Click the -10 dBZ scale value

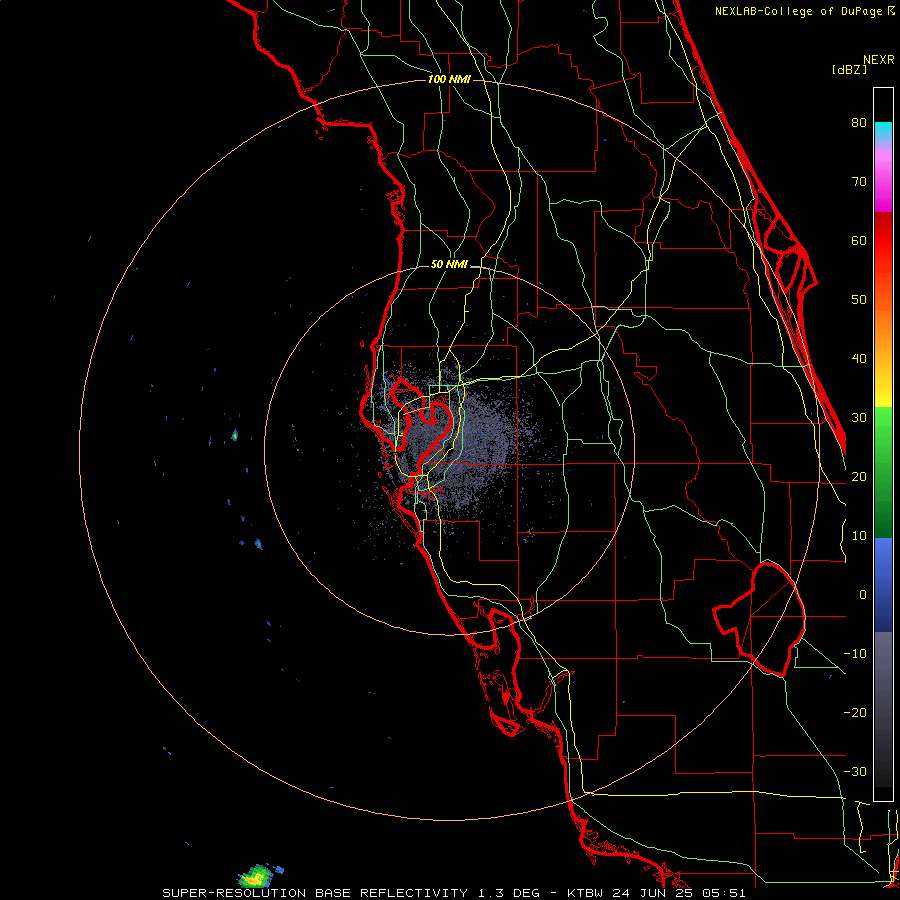click(x=855, y=654)
